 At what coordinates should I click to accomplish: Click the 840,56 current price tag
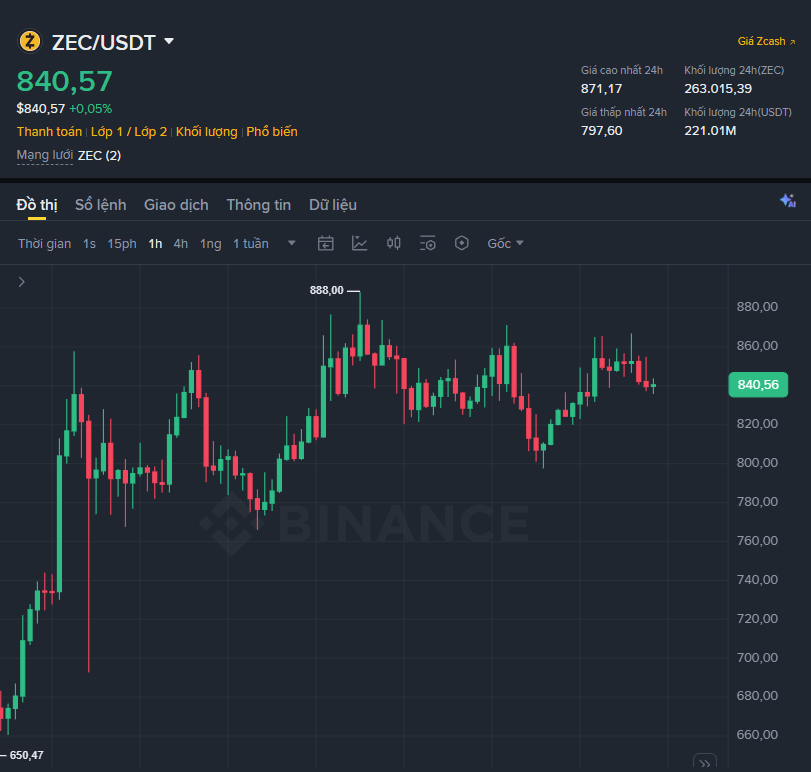coord(758,385)
